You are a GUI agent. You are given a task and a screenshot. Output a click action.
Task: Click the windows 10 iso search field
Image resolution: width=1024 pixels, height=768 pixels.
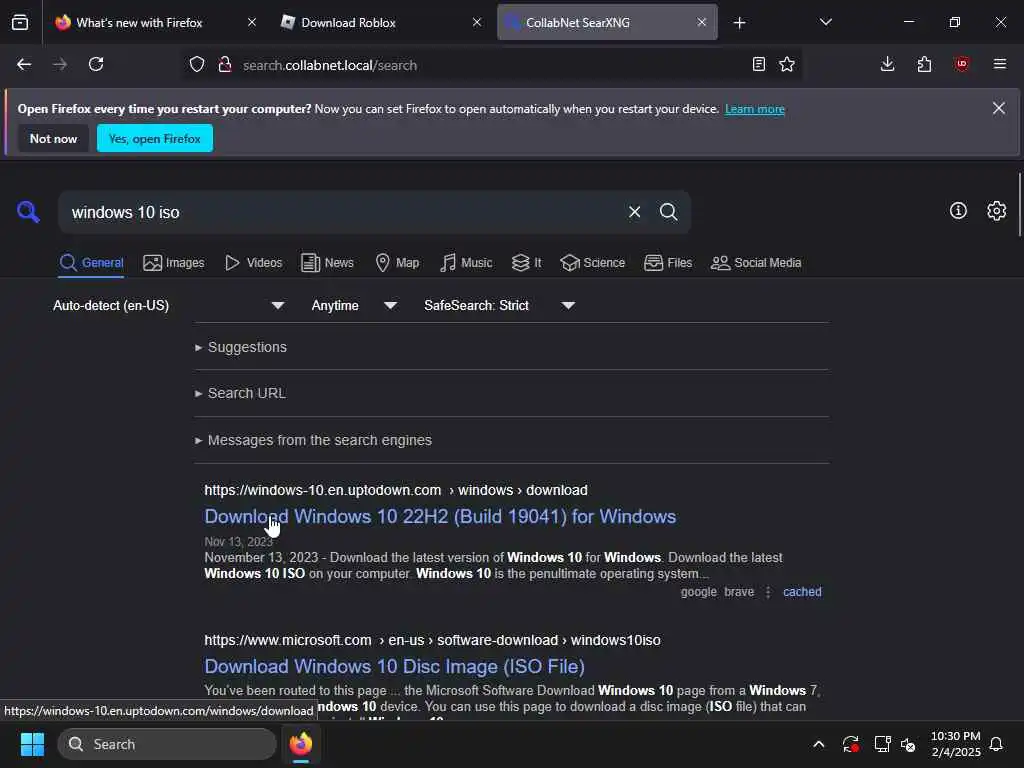pyautogui.click(x=344, y=212)
